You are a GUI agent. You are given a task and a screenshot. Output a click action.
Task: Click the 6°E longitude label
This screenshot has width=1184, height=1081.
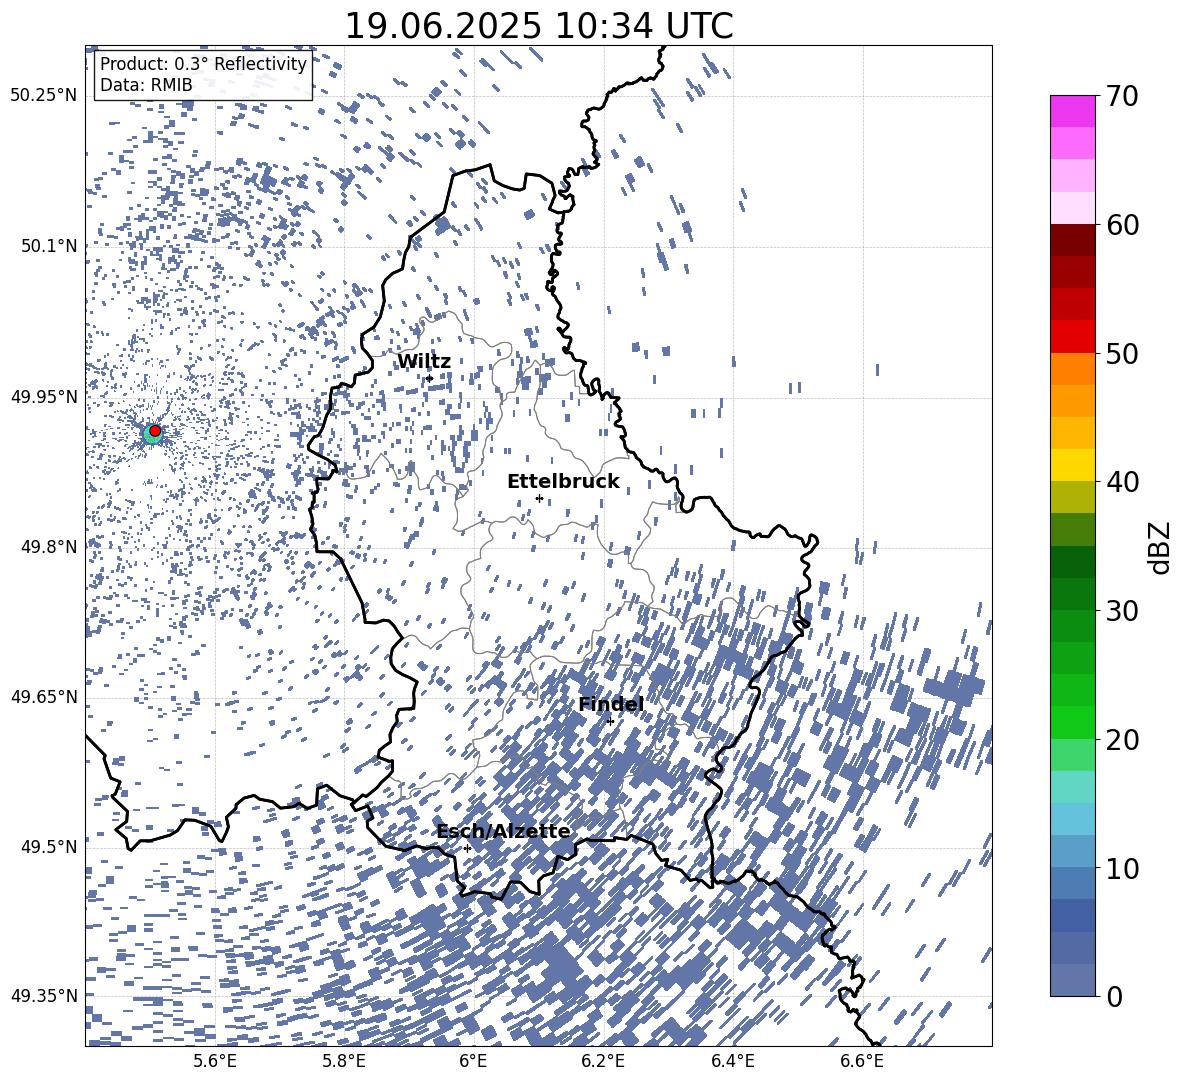point(473,1062)
